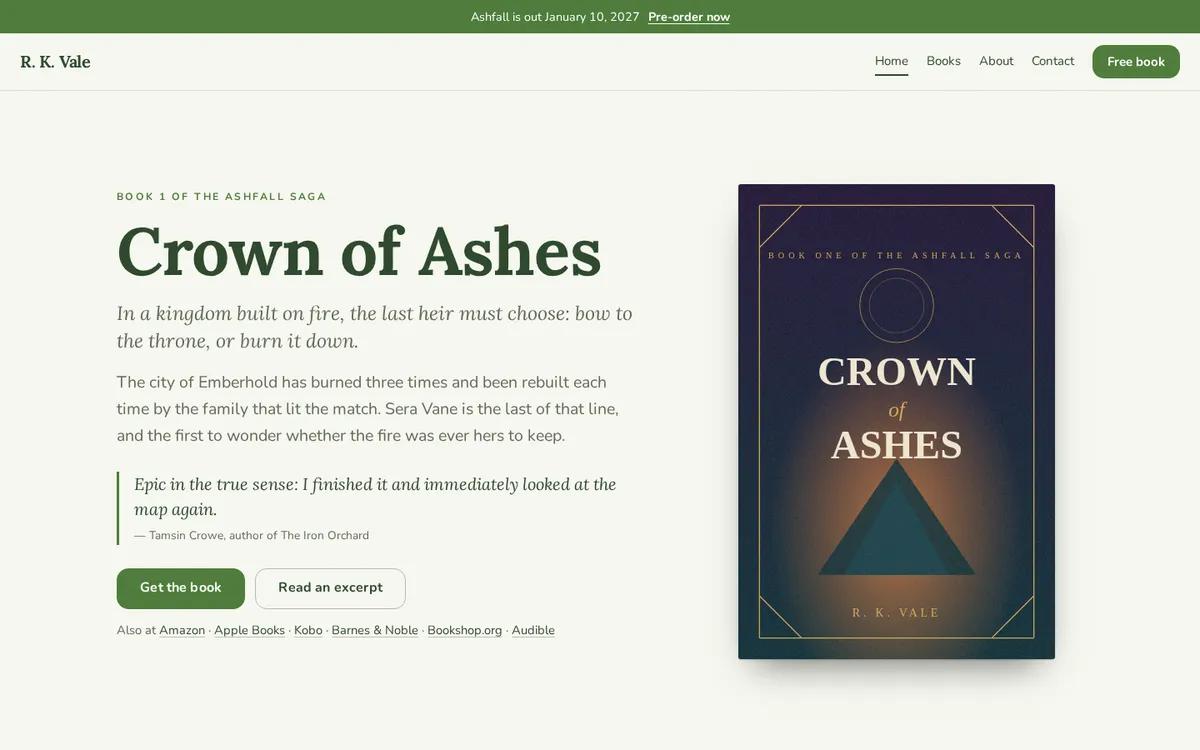The width and height of the screenshot is (1200, 750).
Task: Click the quote 'Epic in the true sense'
Action: point(375,497)
